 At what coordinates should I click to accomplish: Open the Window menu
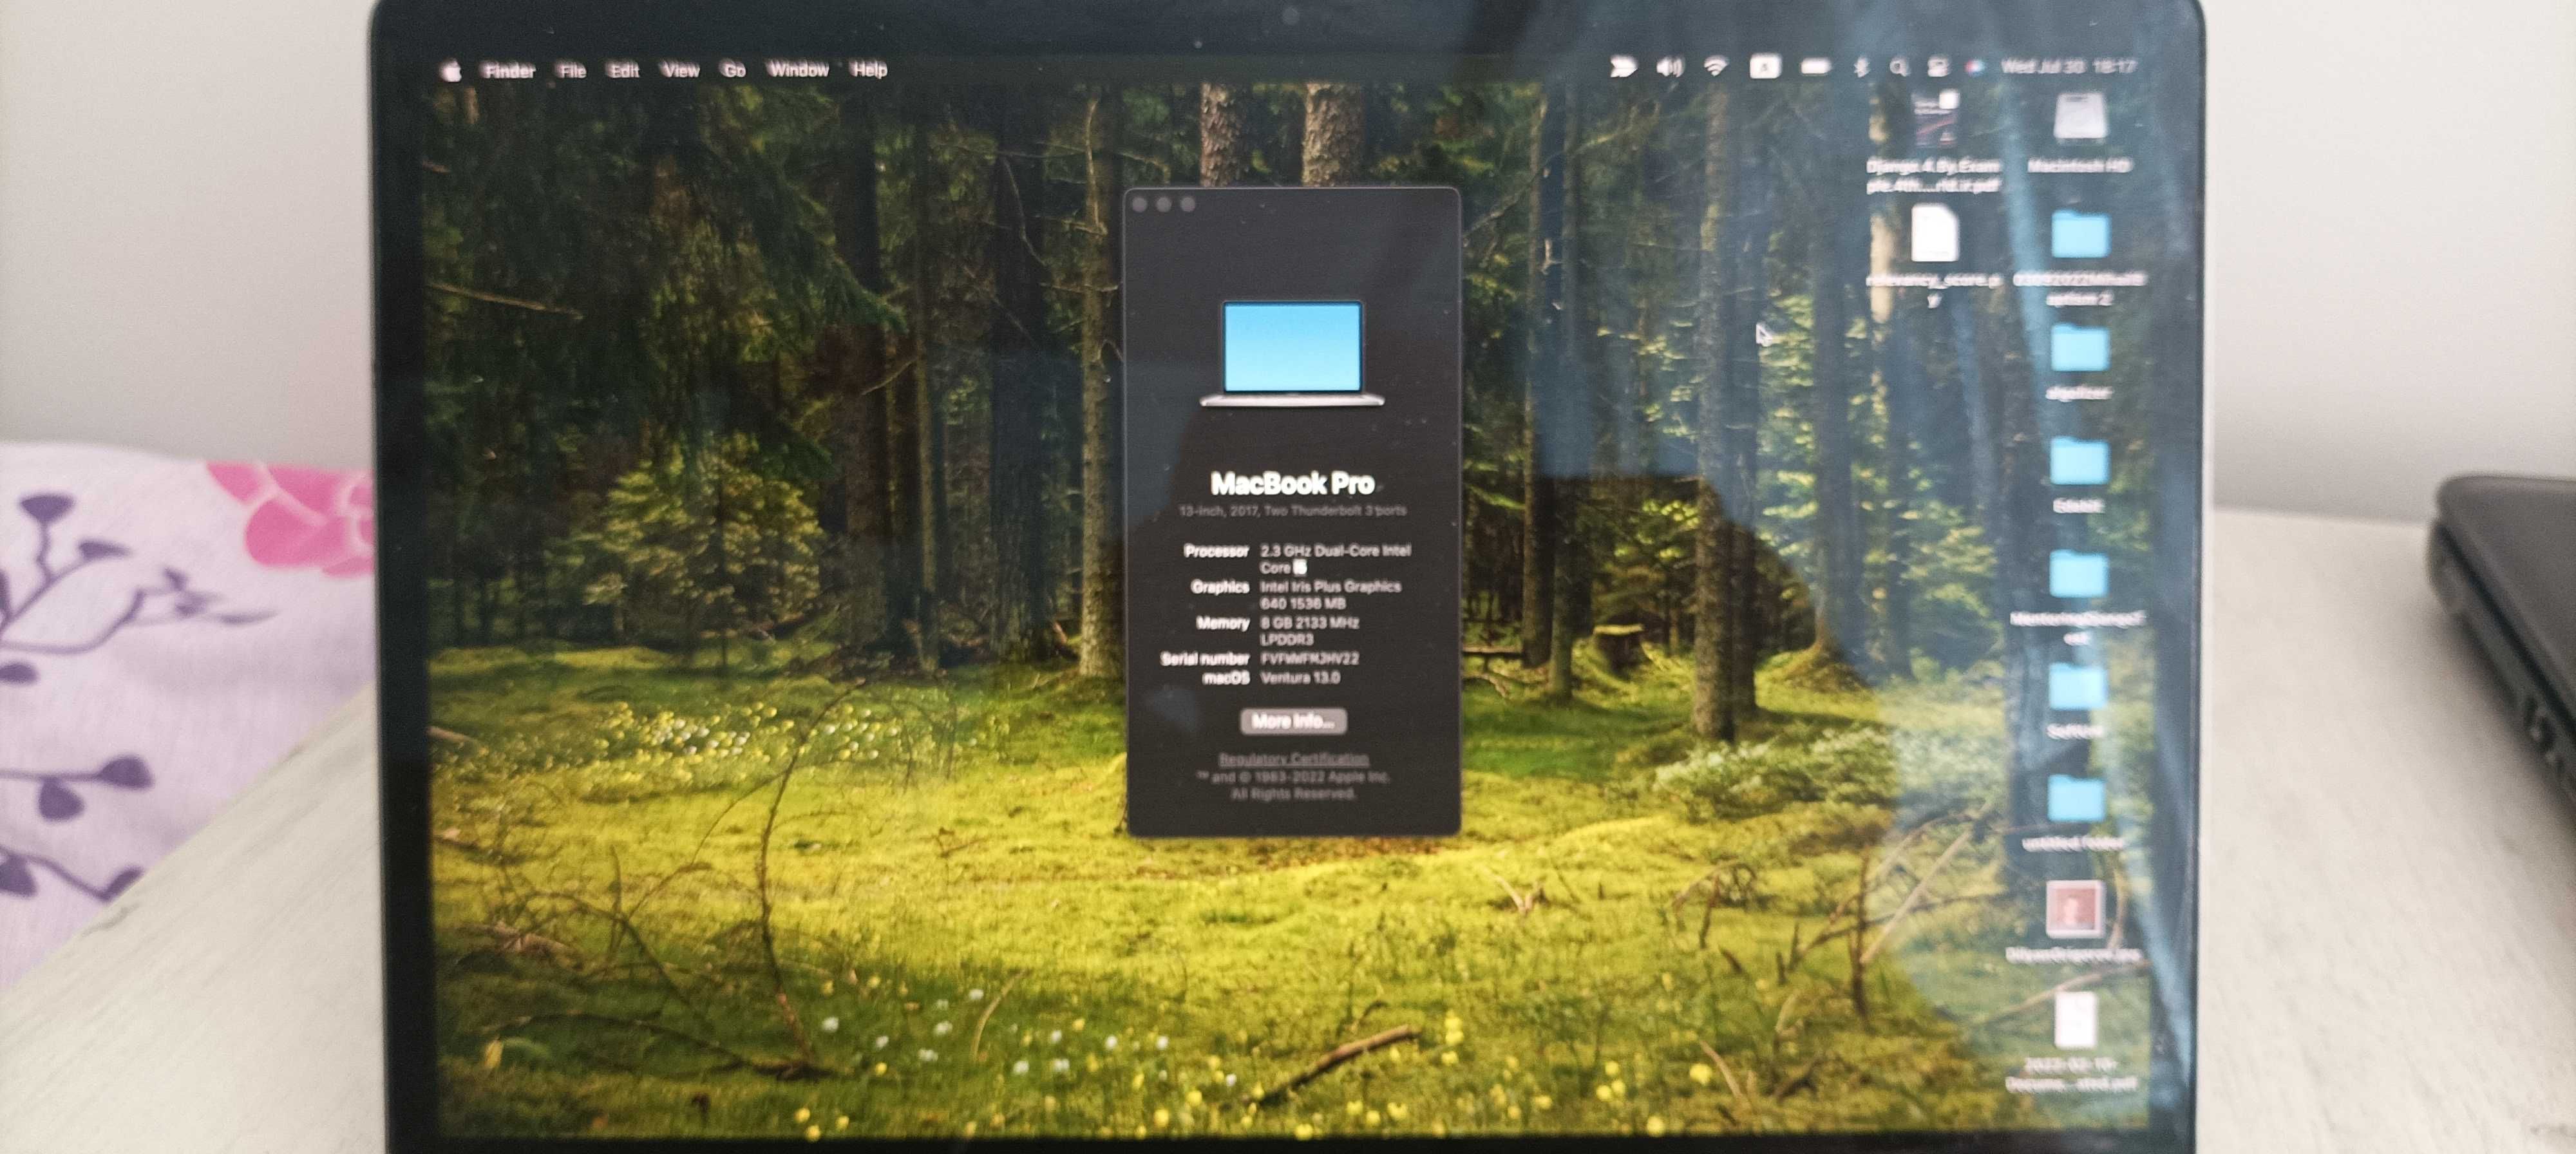tap(798, 70)
